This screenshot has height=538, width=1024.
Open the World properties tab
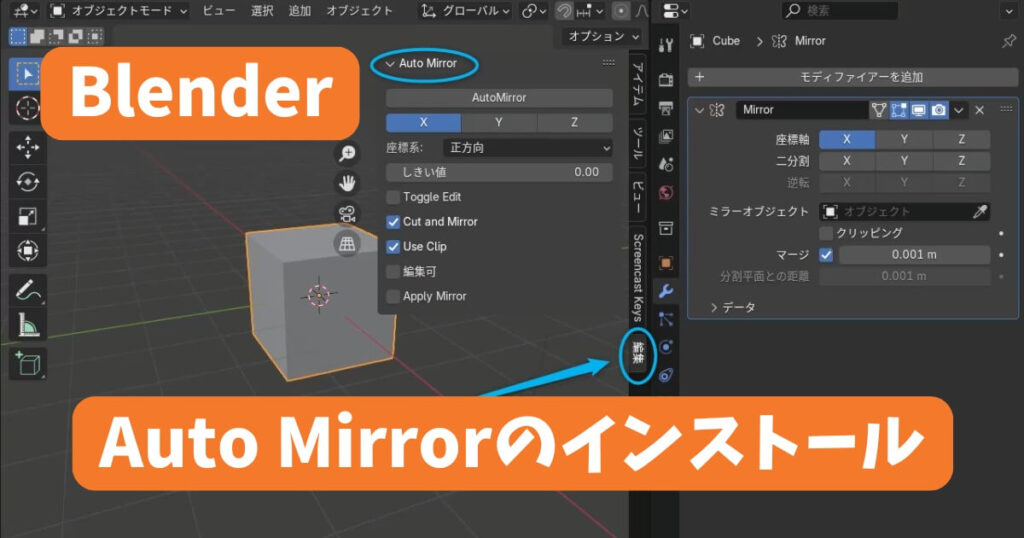(665, 193)
